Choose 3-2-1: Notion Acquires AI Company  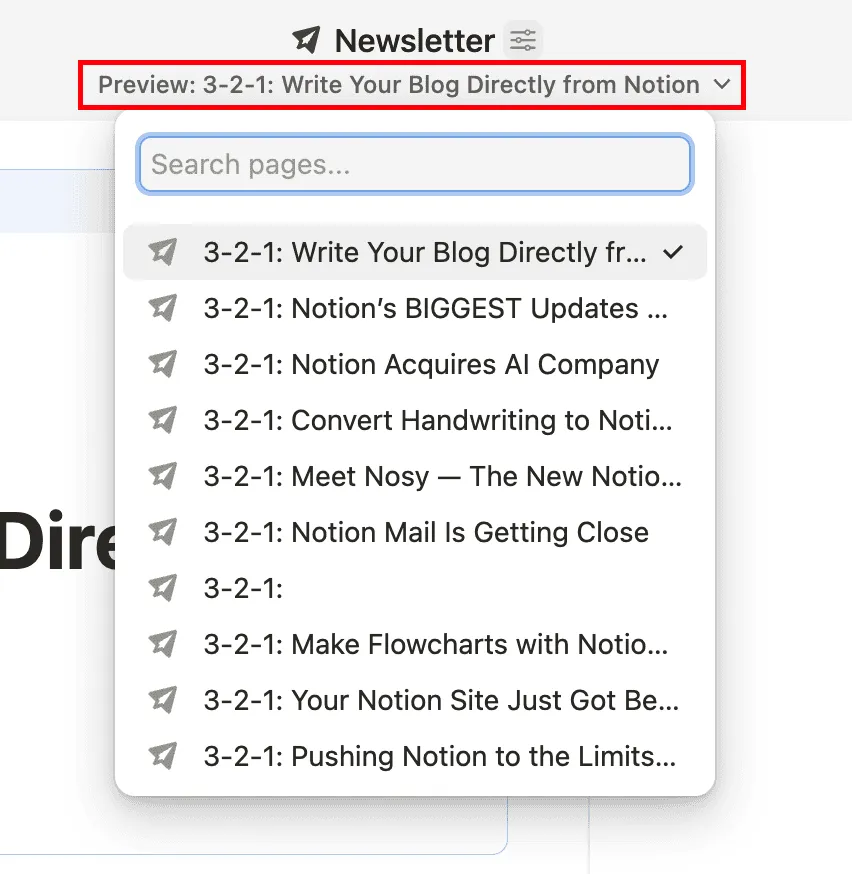[430, 365]
